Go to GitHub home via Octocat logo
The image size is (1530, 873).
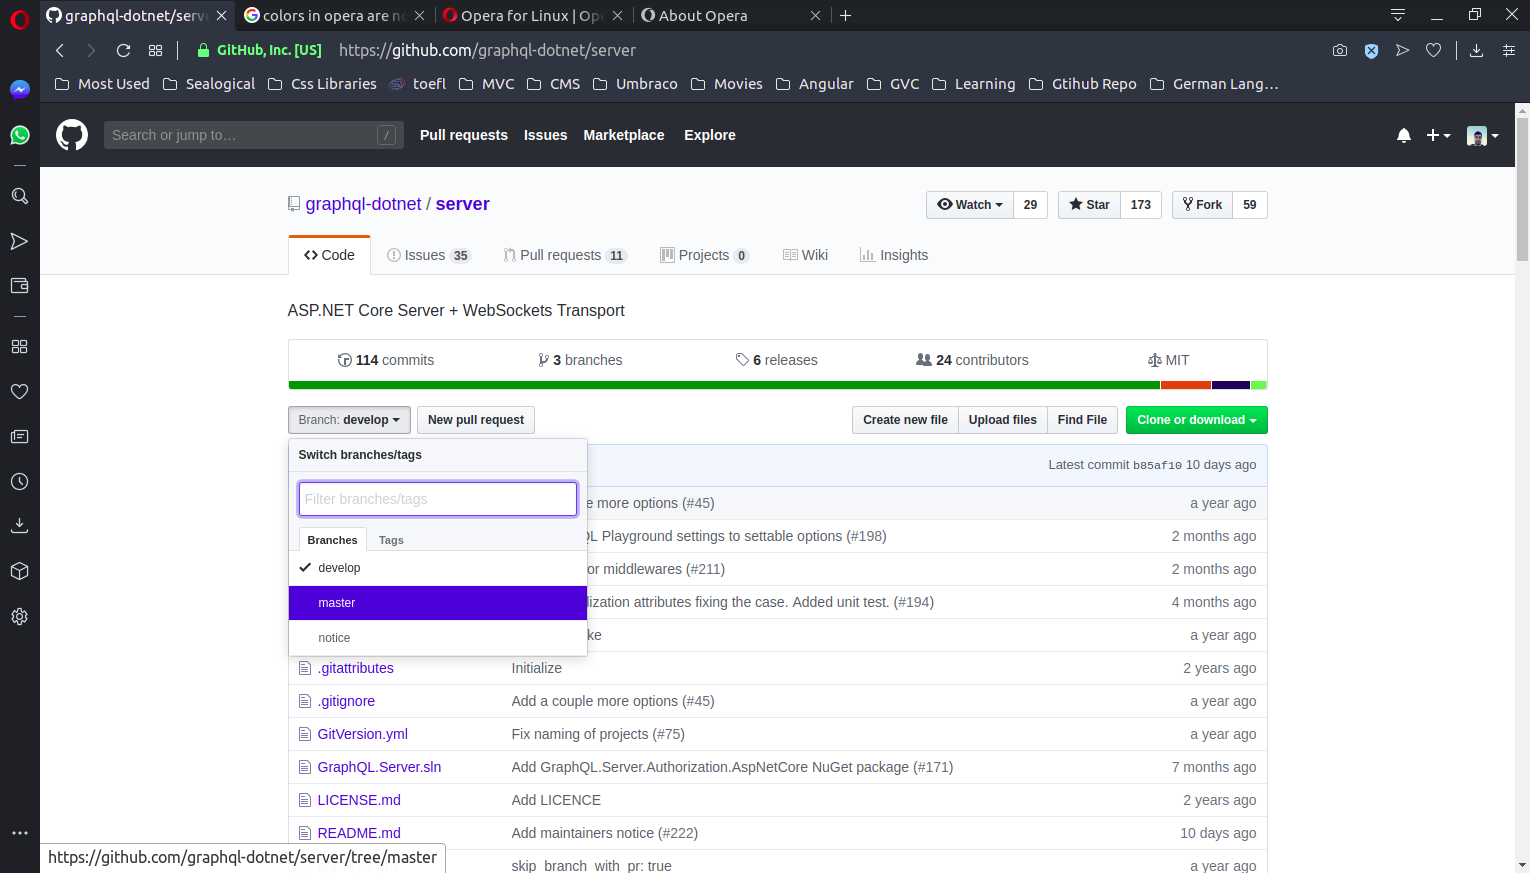click(72, 135)
